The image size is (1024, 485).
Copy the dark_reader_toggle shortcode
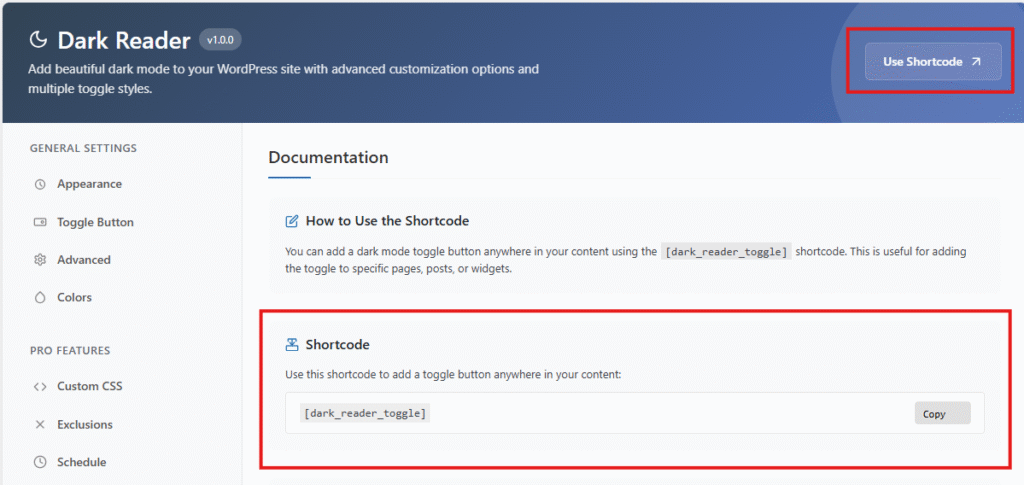pyautogui.click(x=942, y=414)
